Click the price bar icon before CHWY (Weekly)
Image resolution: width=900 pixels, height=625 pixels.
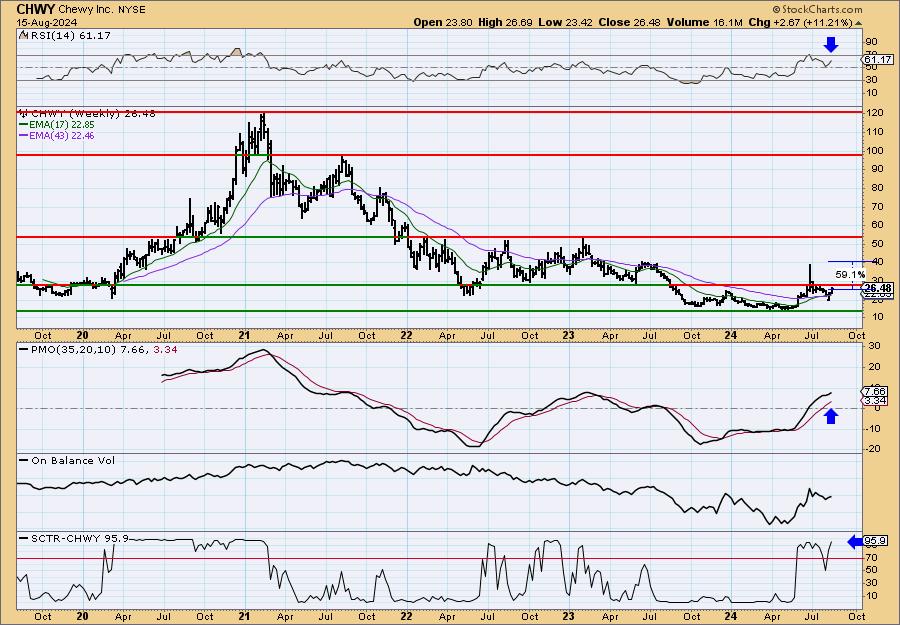click(24, 113)
